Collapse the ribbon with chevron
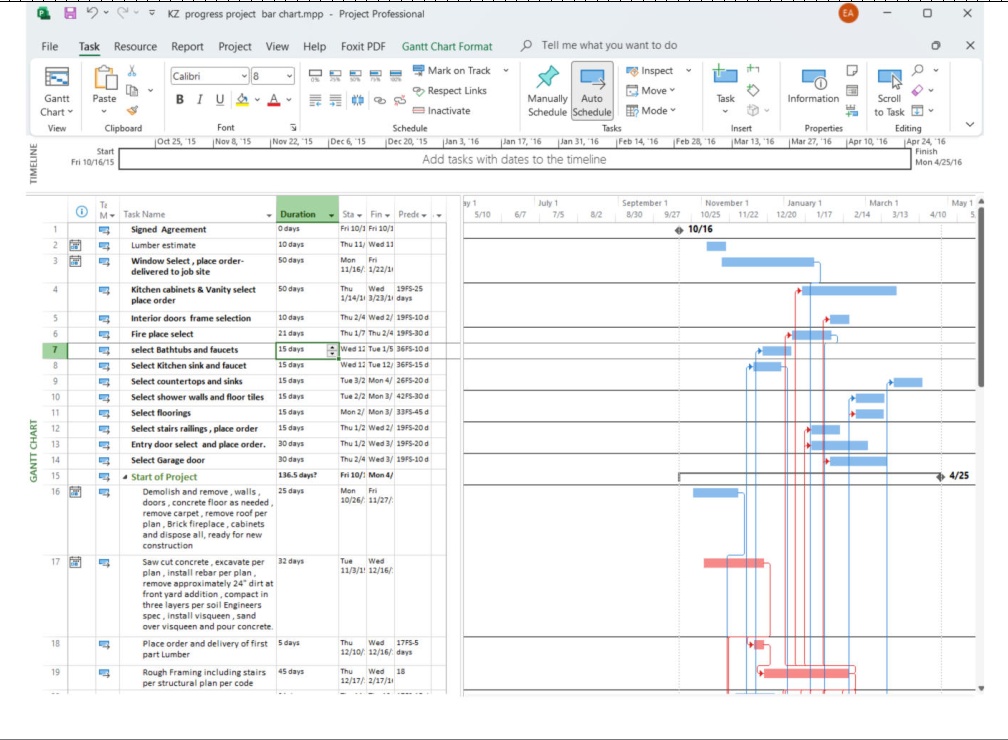The width and height of the screenshot is (1008, 740). tap(970, 124)
